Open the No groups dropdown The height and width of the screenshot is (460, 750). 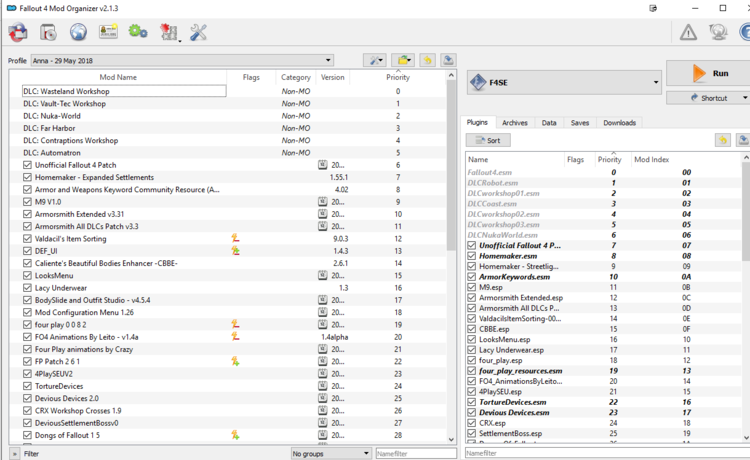(331, 453)
